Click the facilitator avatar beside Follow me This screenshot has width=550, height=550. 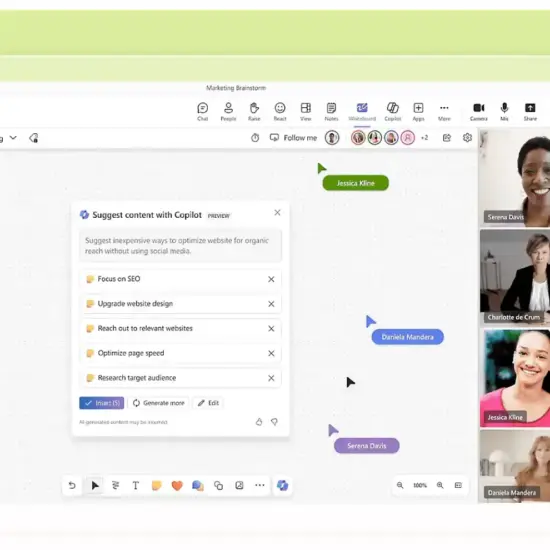pos(332,138)
